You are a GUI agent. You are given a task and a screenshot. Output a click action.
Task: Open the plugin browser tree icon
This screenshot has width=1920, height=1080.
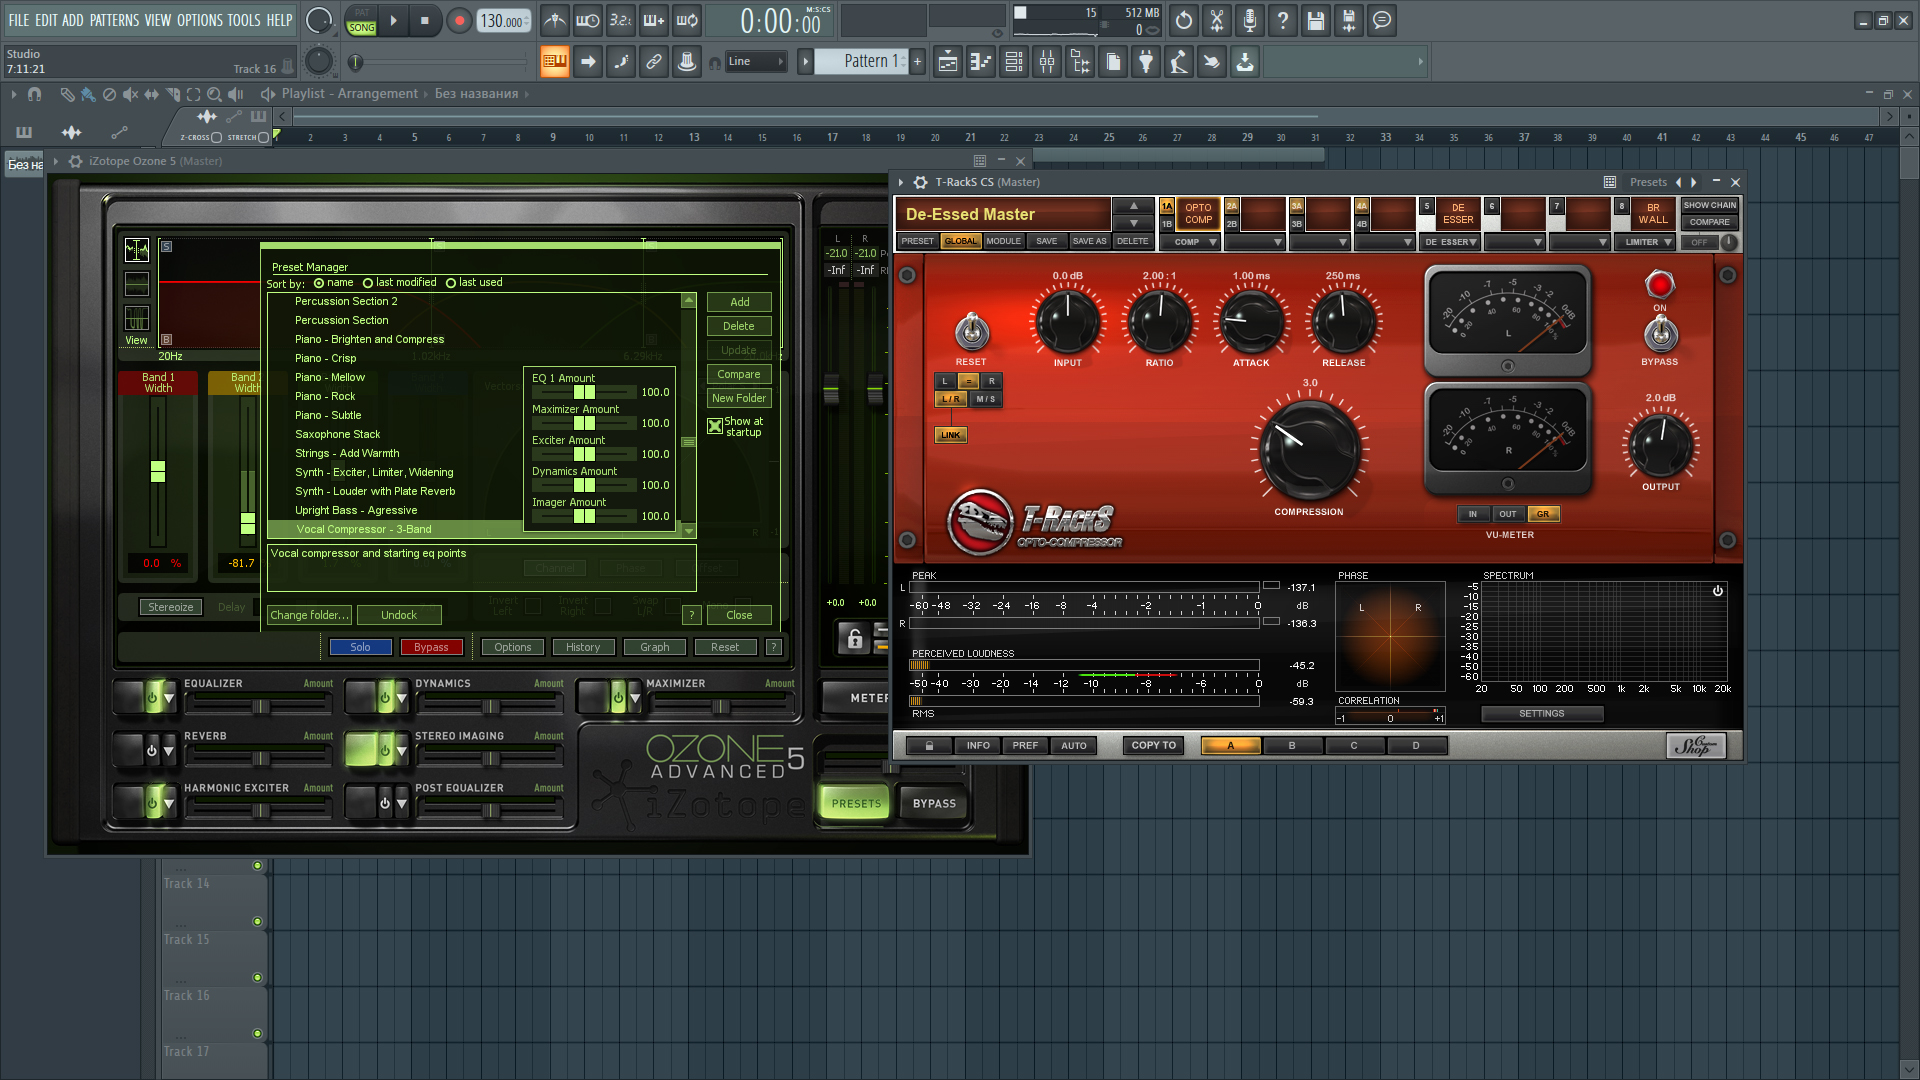pos(1080,62)
